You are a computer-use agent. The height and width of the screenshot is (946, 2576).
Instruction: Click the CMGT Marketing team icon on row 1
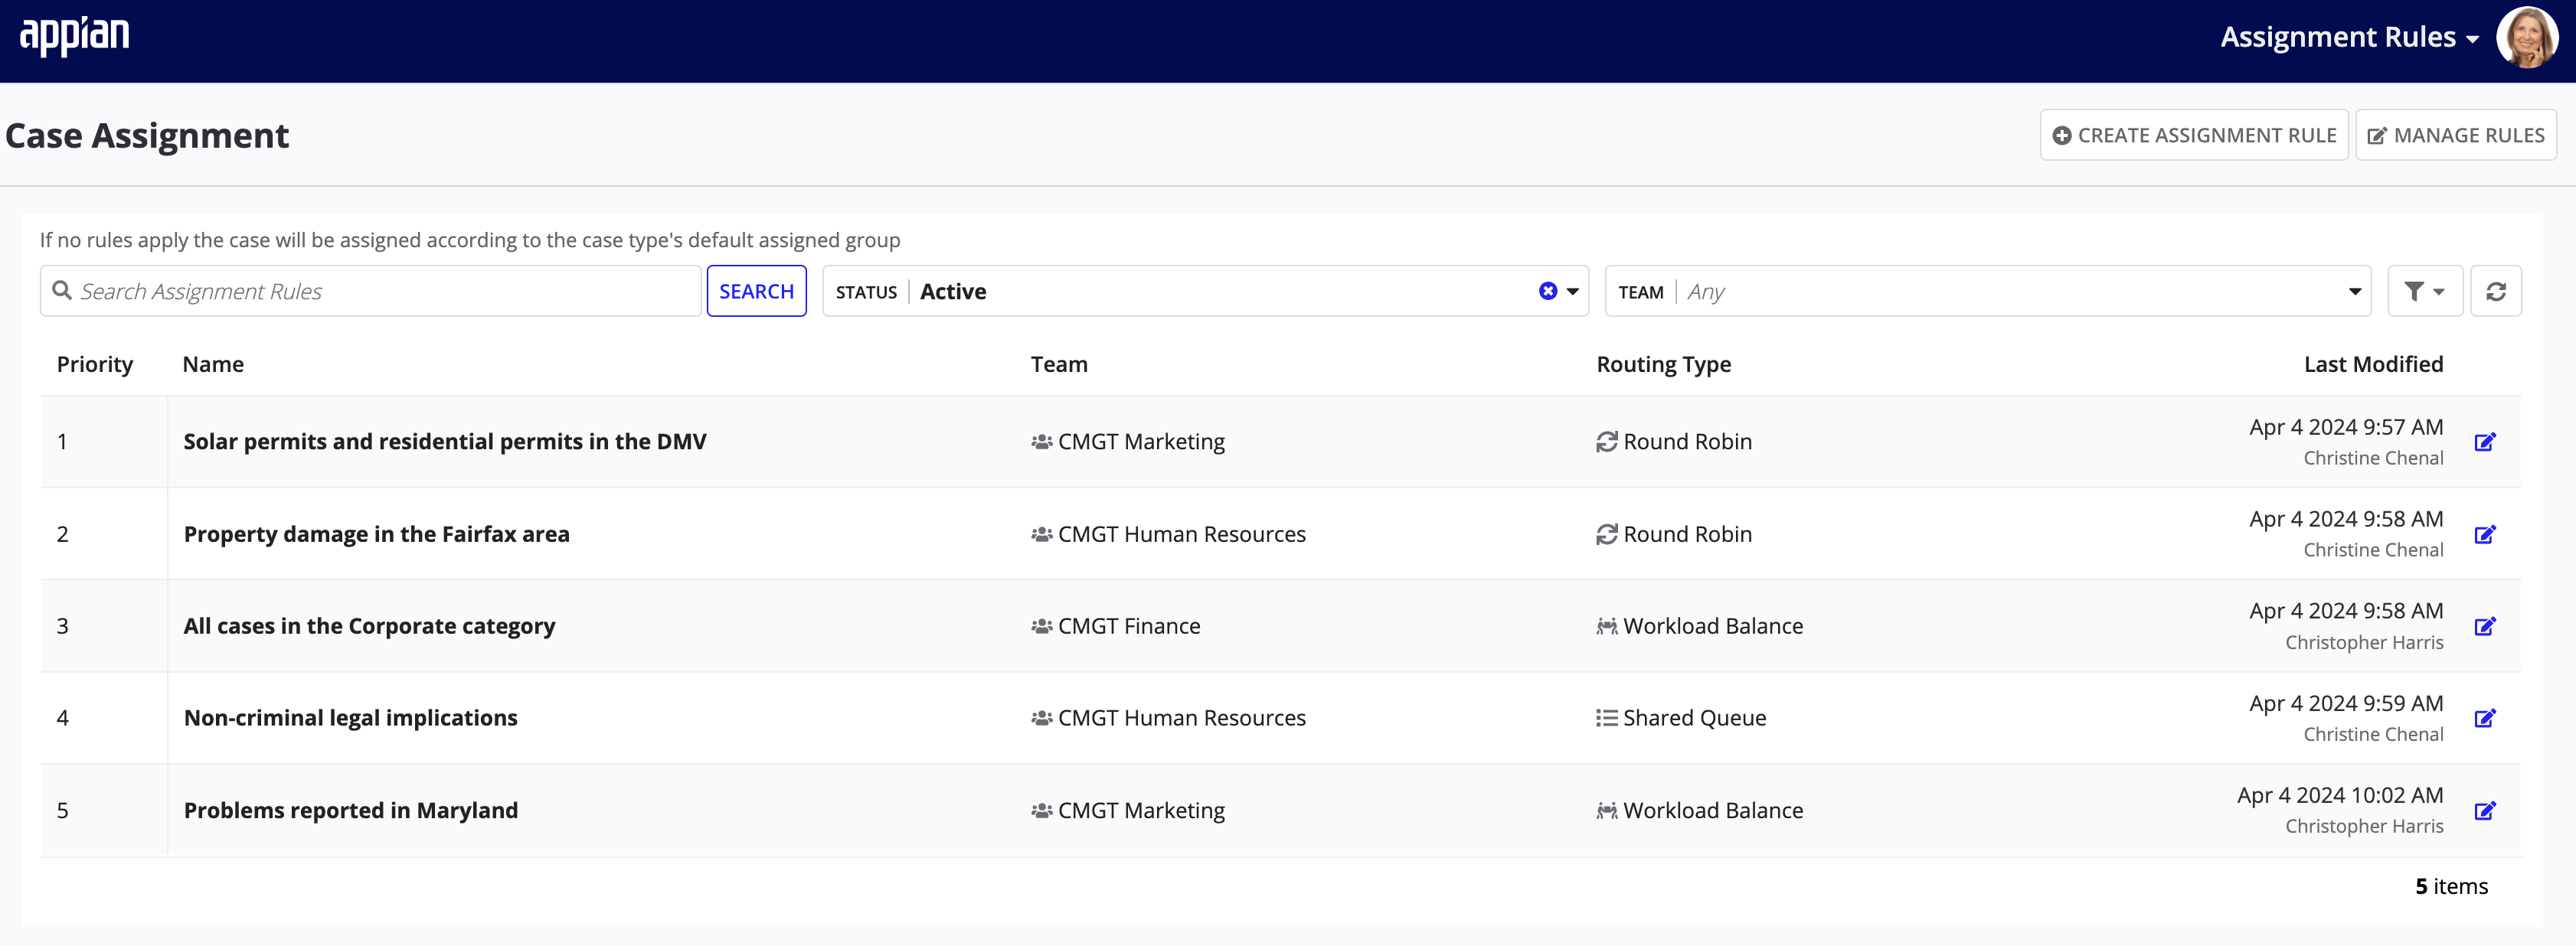[1040, 440]
